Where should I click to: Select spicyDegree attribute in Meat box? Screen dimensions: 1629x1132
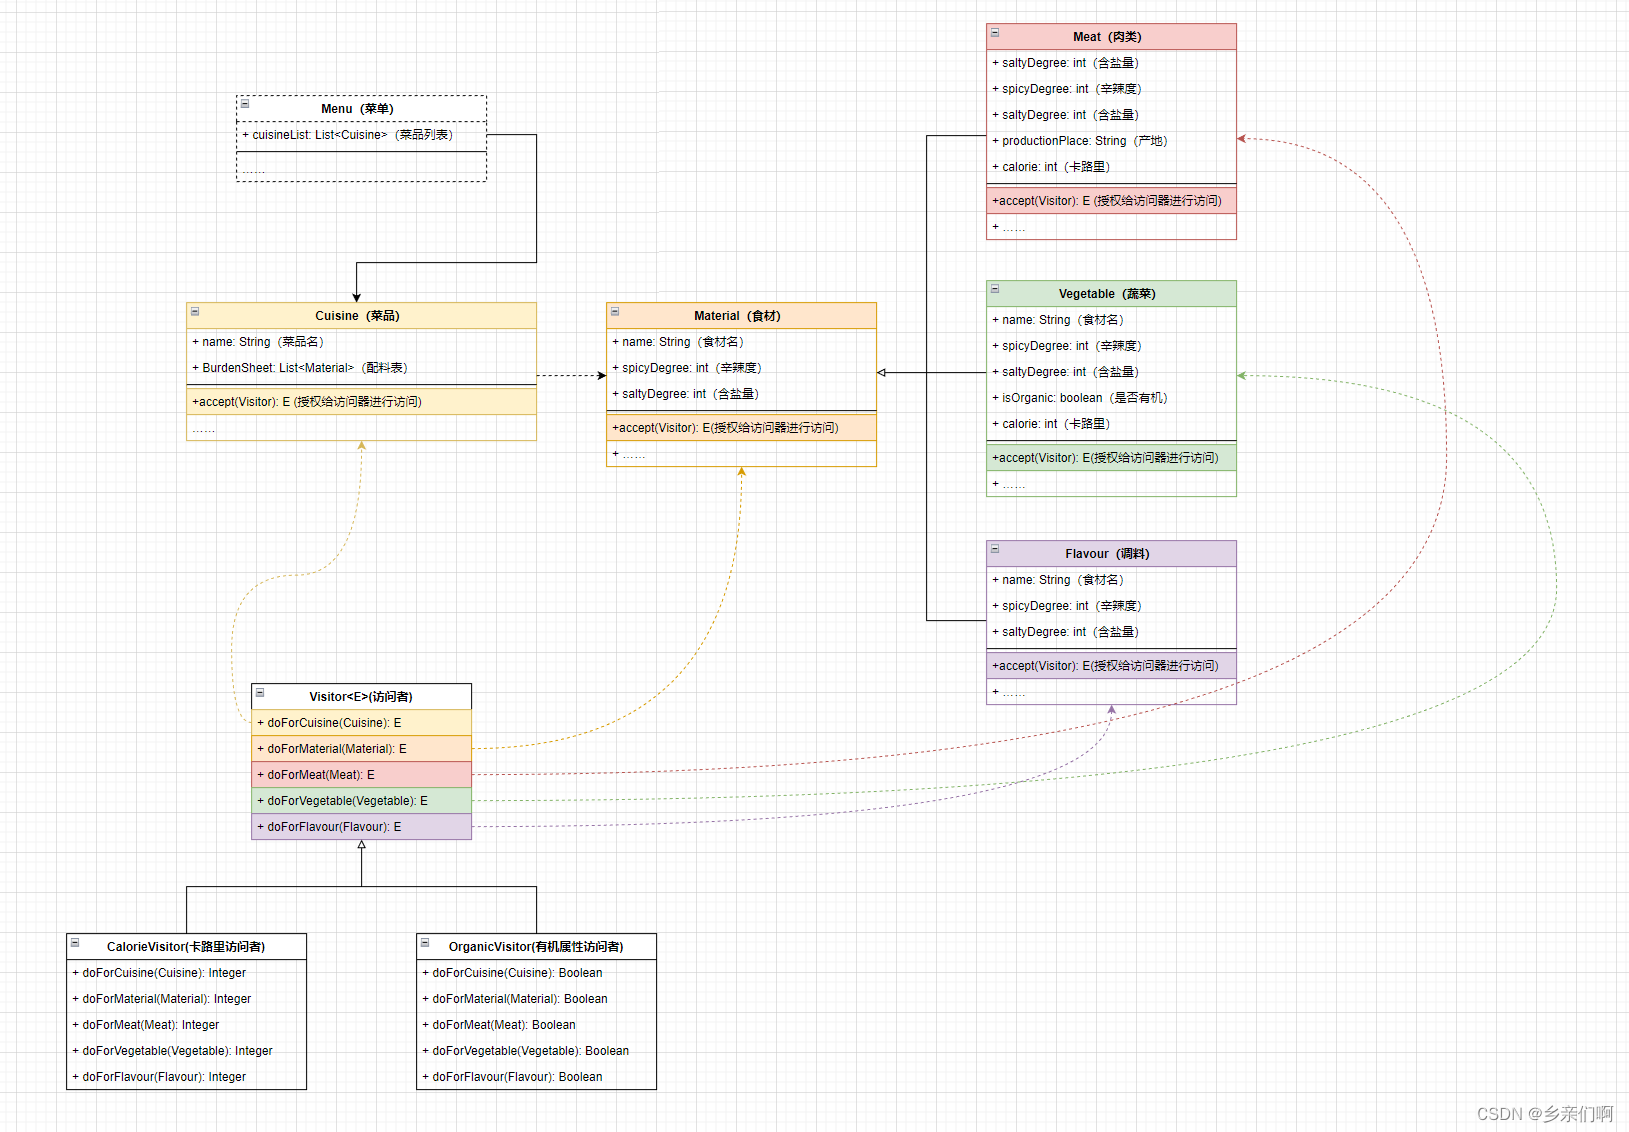coord(1112,89)
